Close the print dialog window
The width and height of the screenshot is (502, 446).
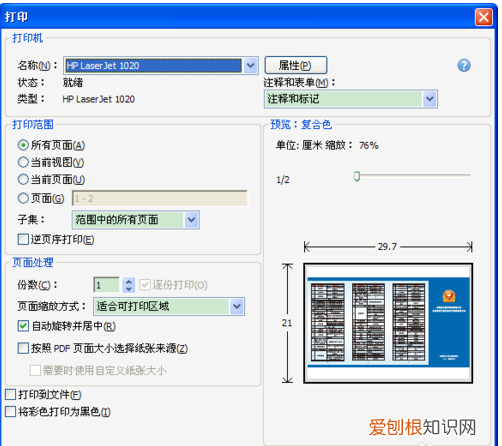(484, 17)
